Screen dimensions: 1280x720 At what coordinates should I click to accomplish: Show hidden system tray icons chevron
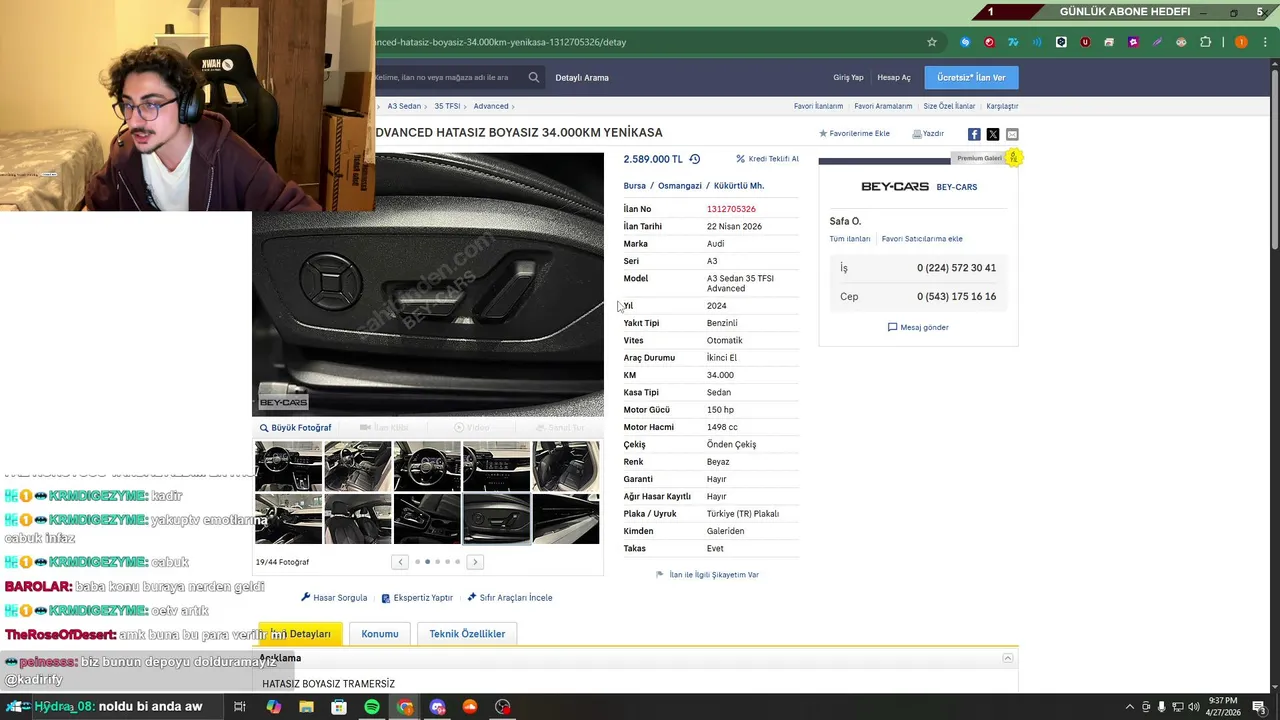(1130, 707)
